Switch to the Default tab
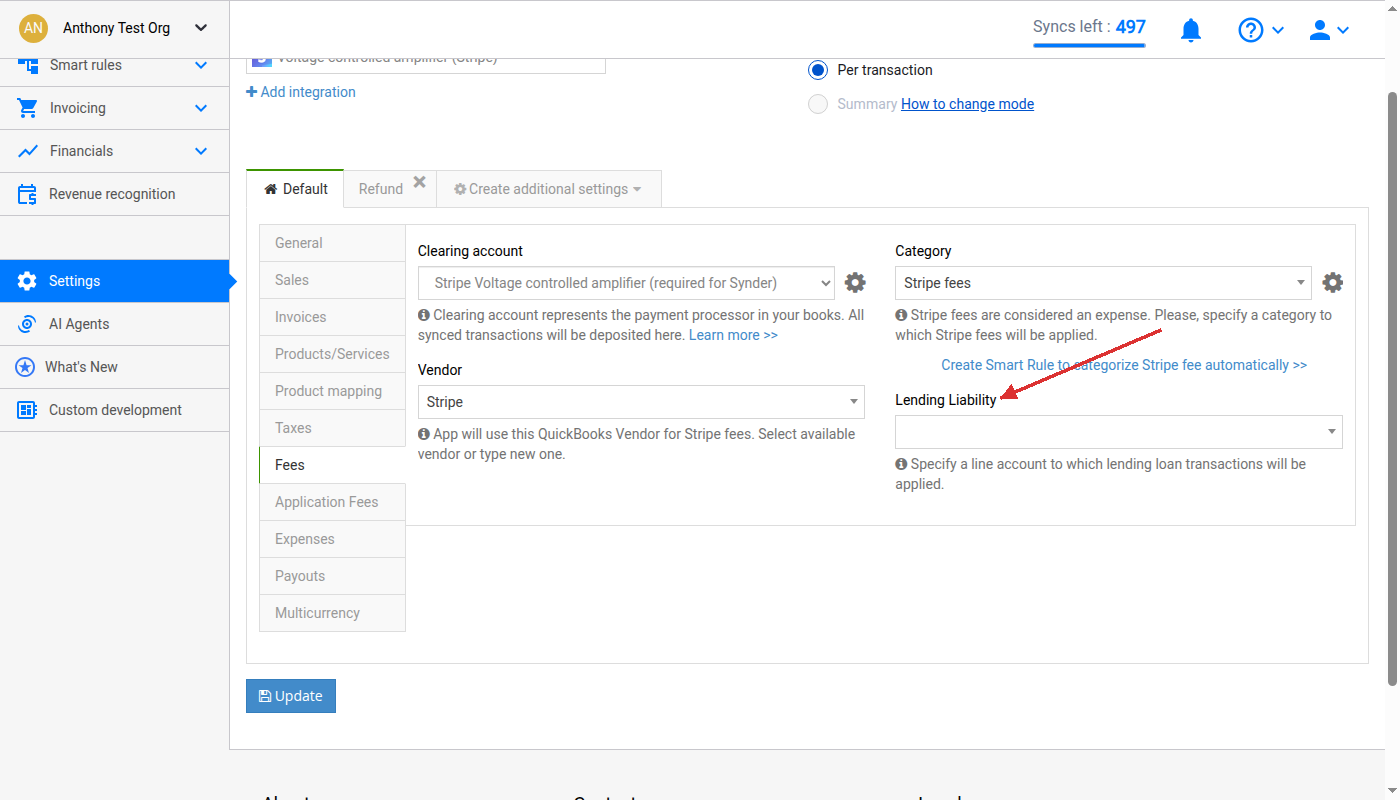 [x=296, y=189]
